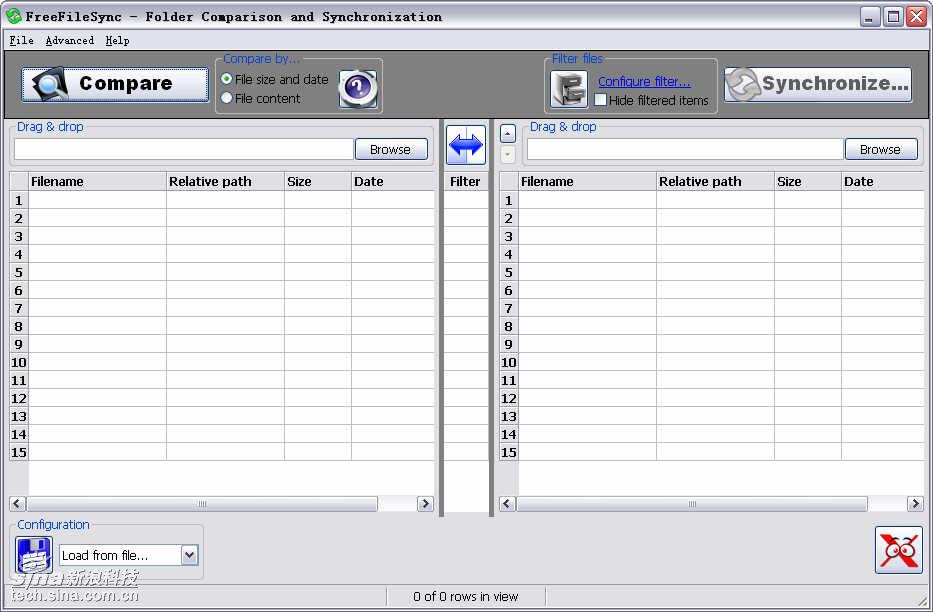Viewport: 933px width, 612px height.
Task: Focus the left folder path field
Action: 183,149
